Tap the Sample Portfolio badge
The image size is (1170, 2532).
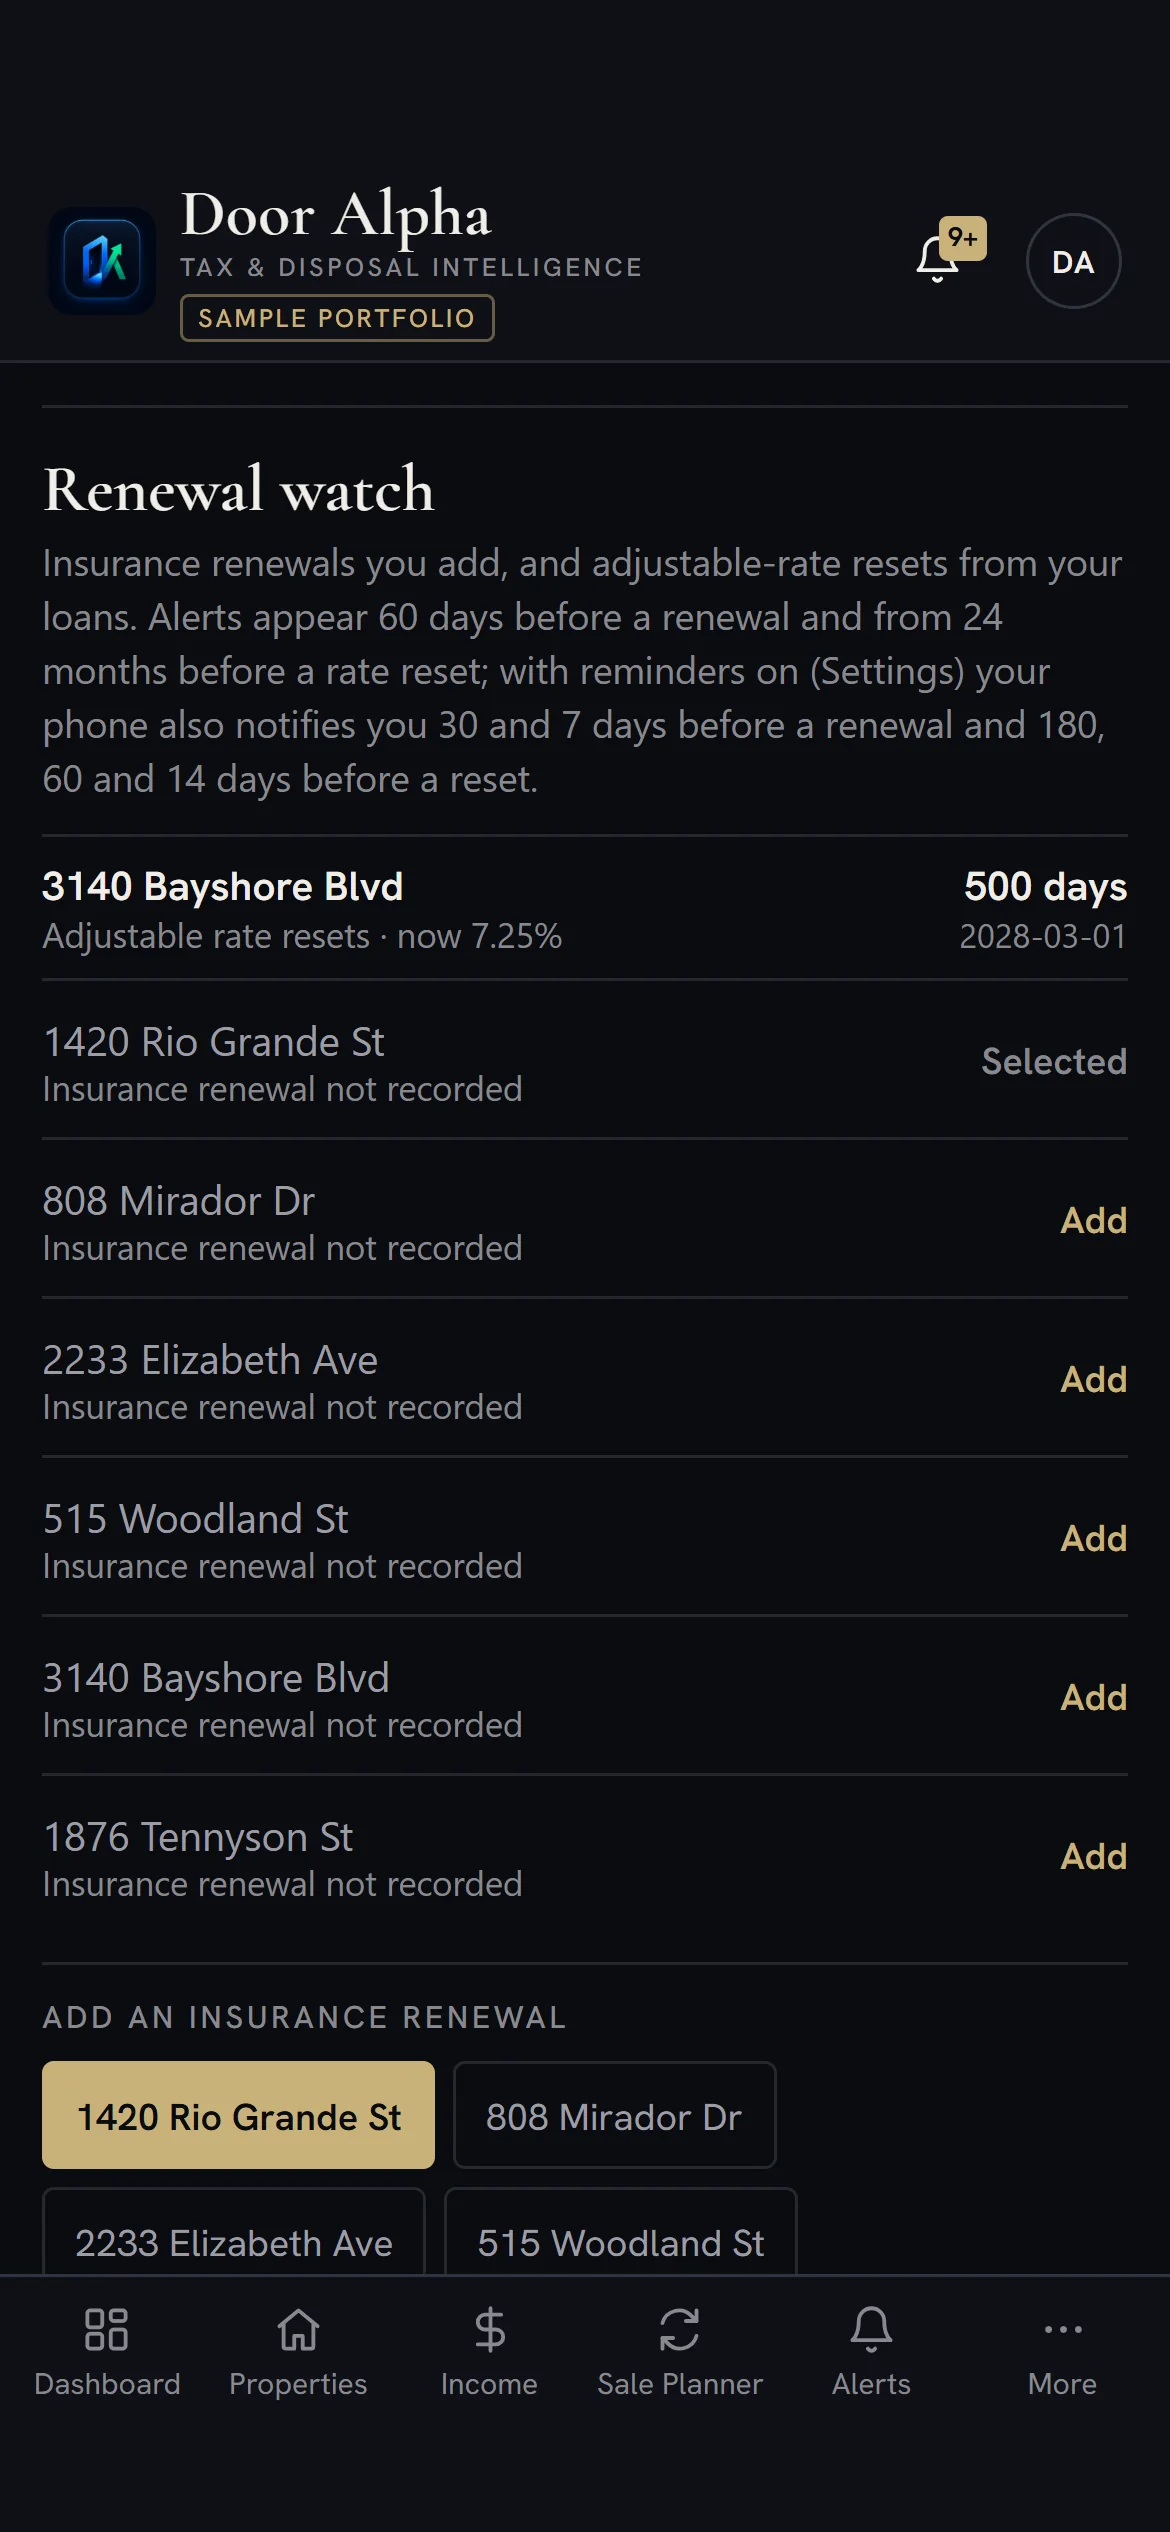pos(337,318)
